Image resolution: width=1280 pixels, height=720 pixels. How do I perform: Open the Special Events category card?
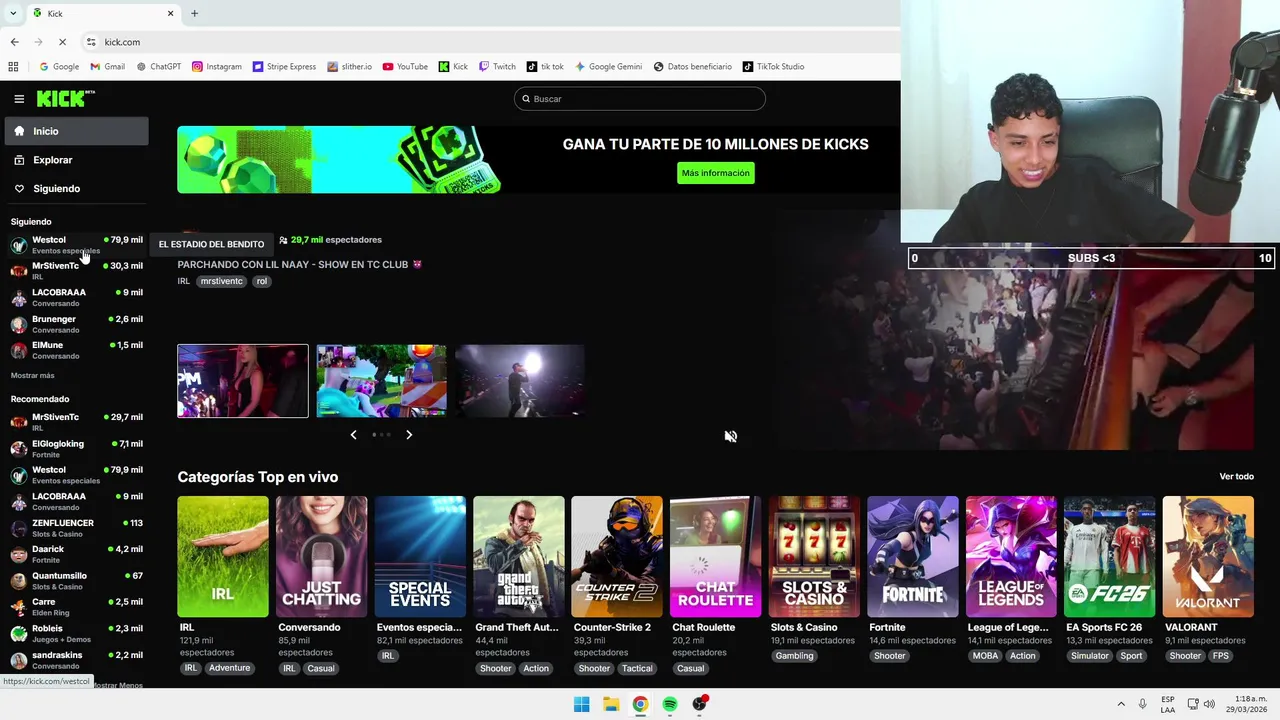(x=420, y=557)
